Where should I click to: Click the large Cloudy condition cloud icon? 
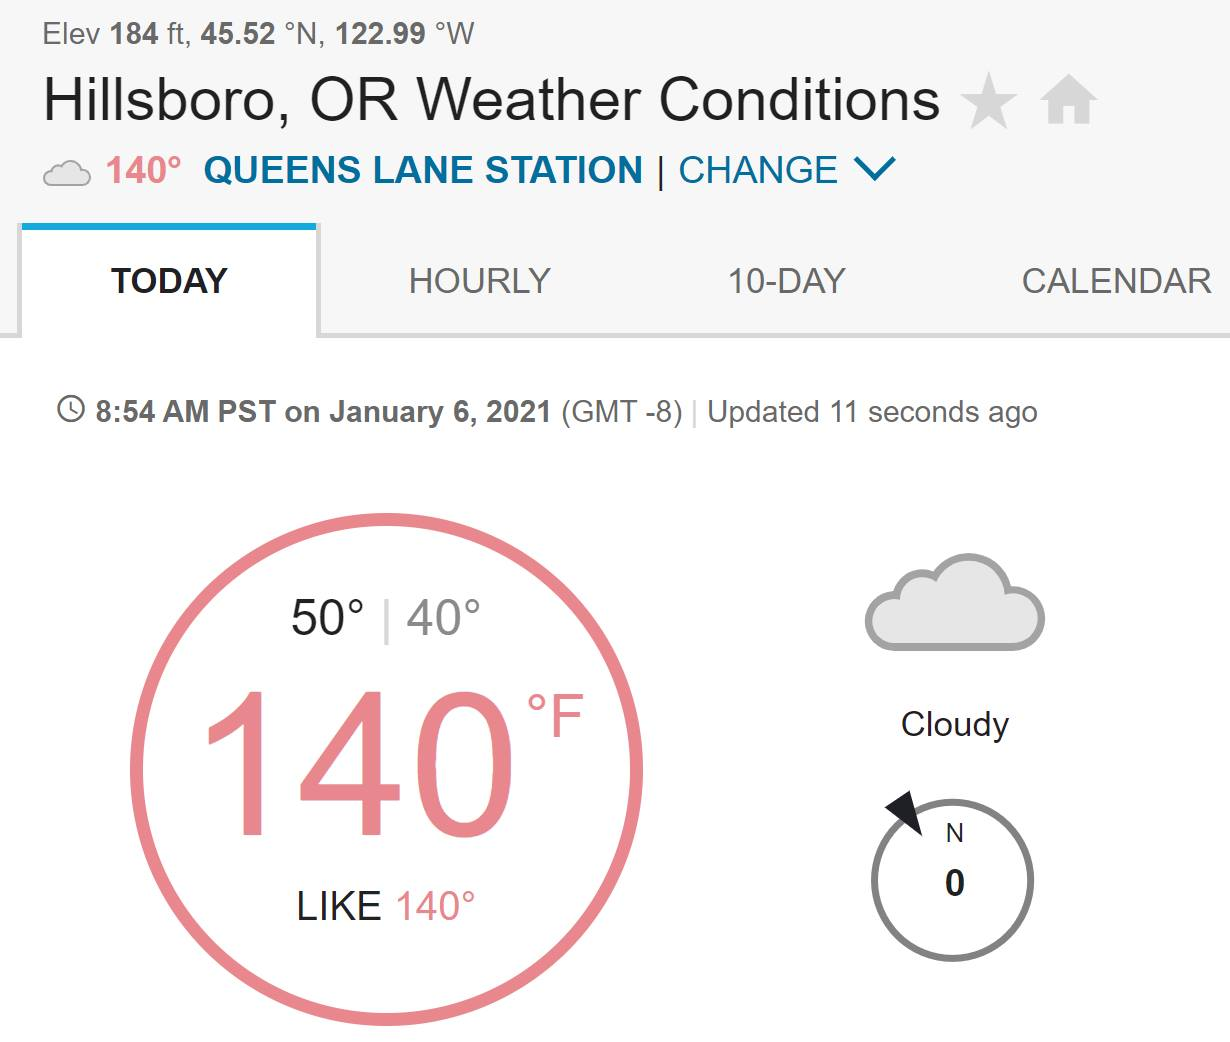[955, 602]
